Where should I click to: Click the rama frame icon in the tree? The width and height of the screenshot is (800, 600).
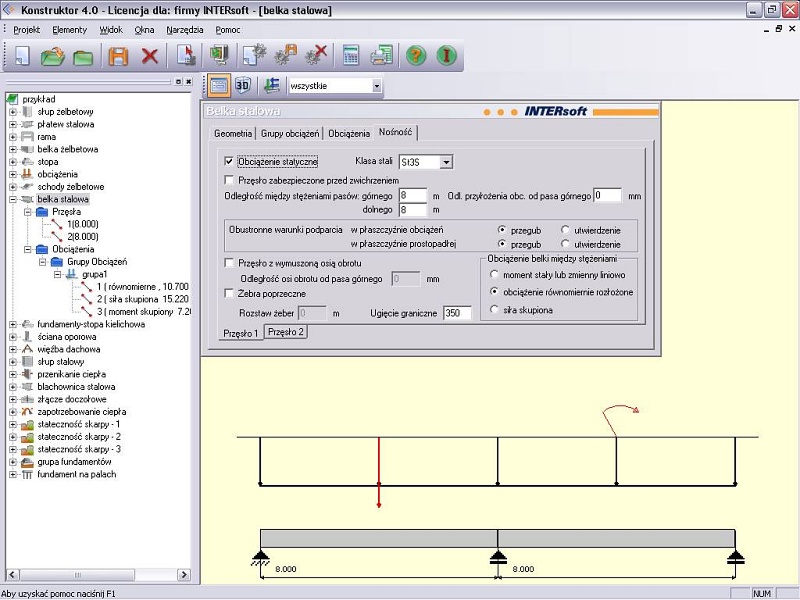click(x=27, y=137)
